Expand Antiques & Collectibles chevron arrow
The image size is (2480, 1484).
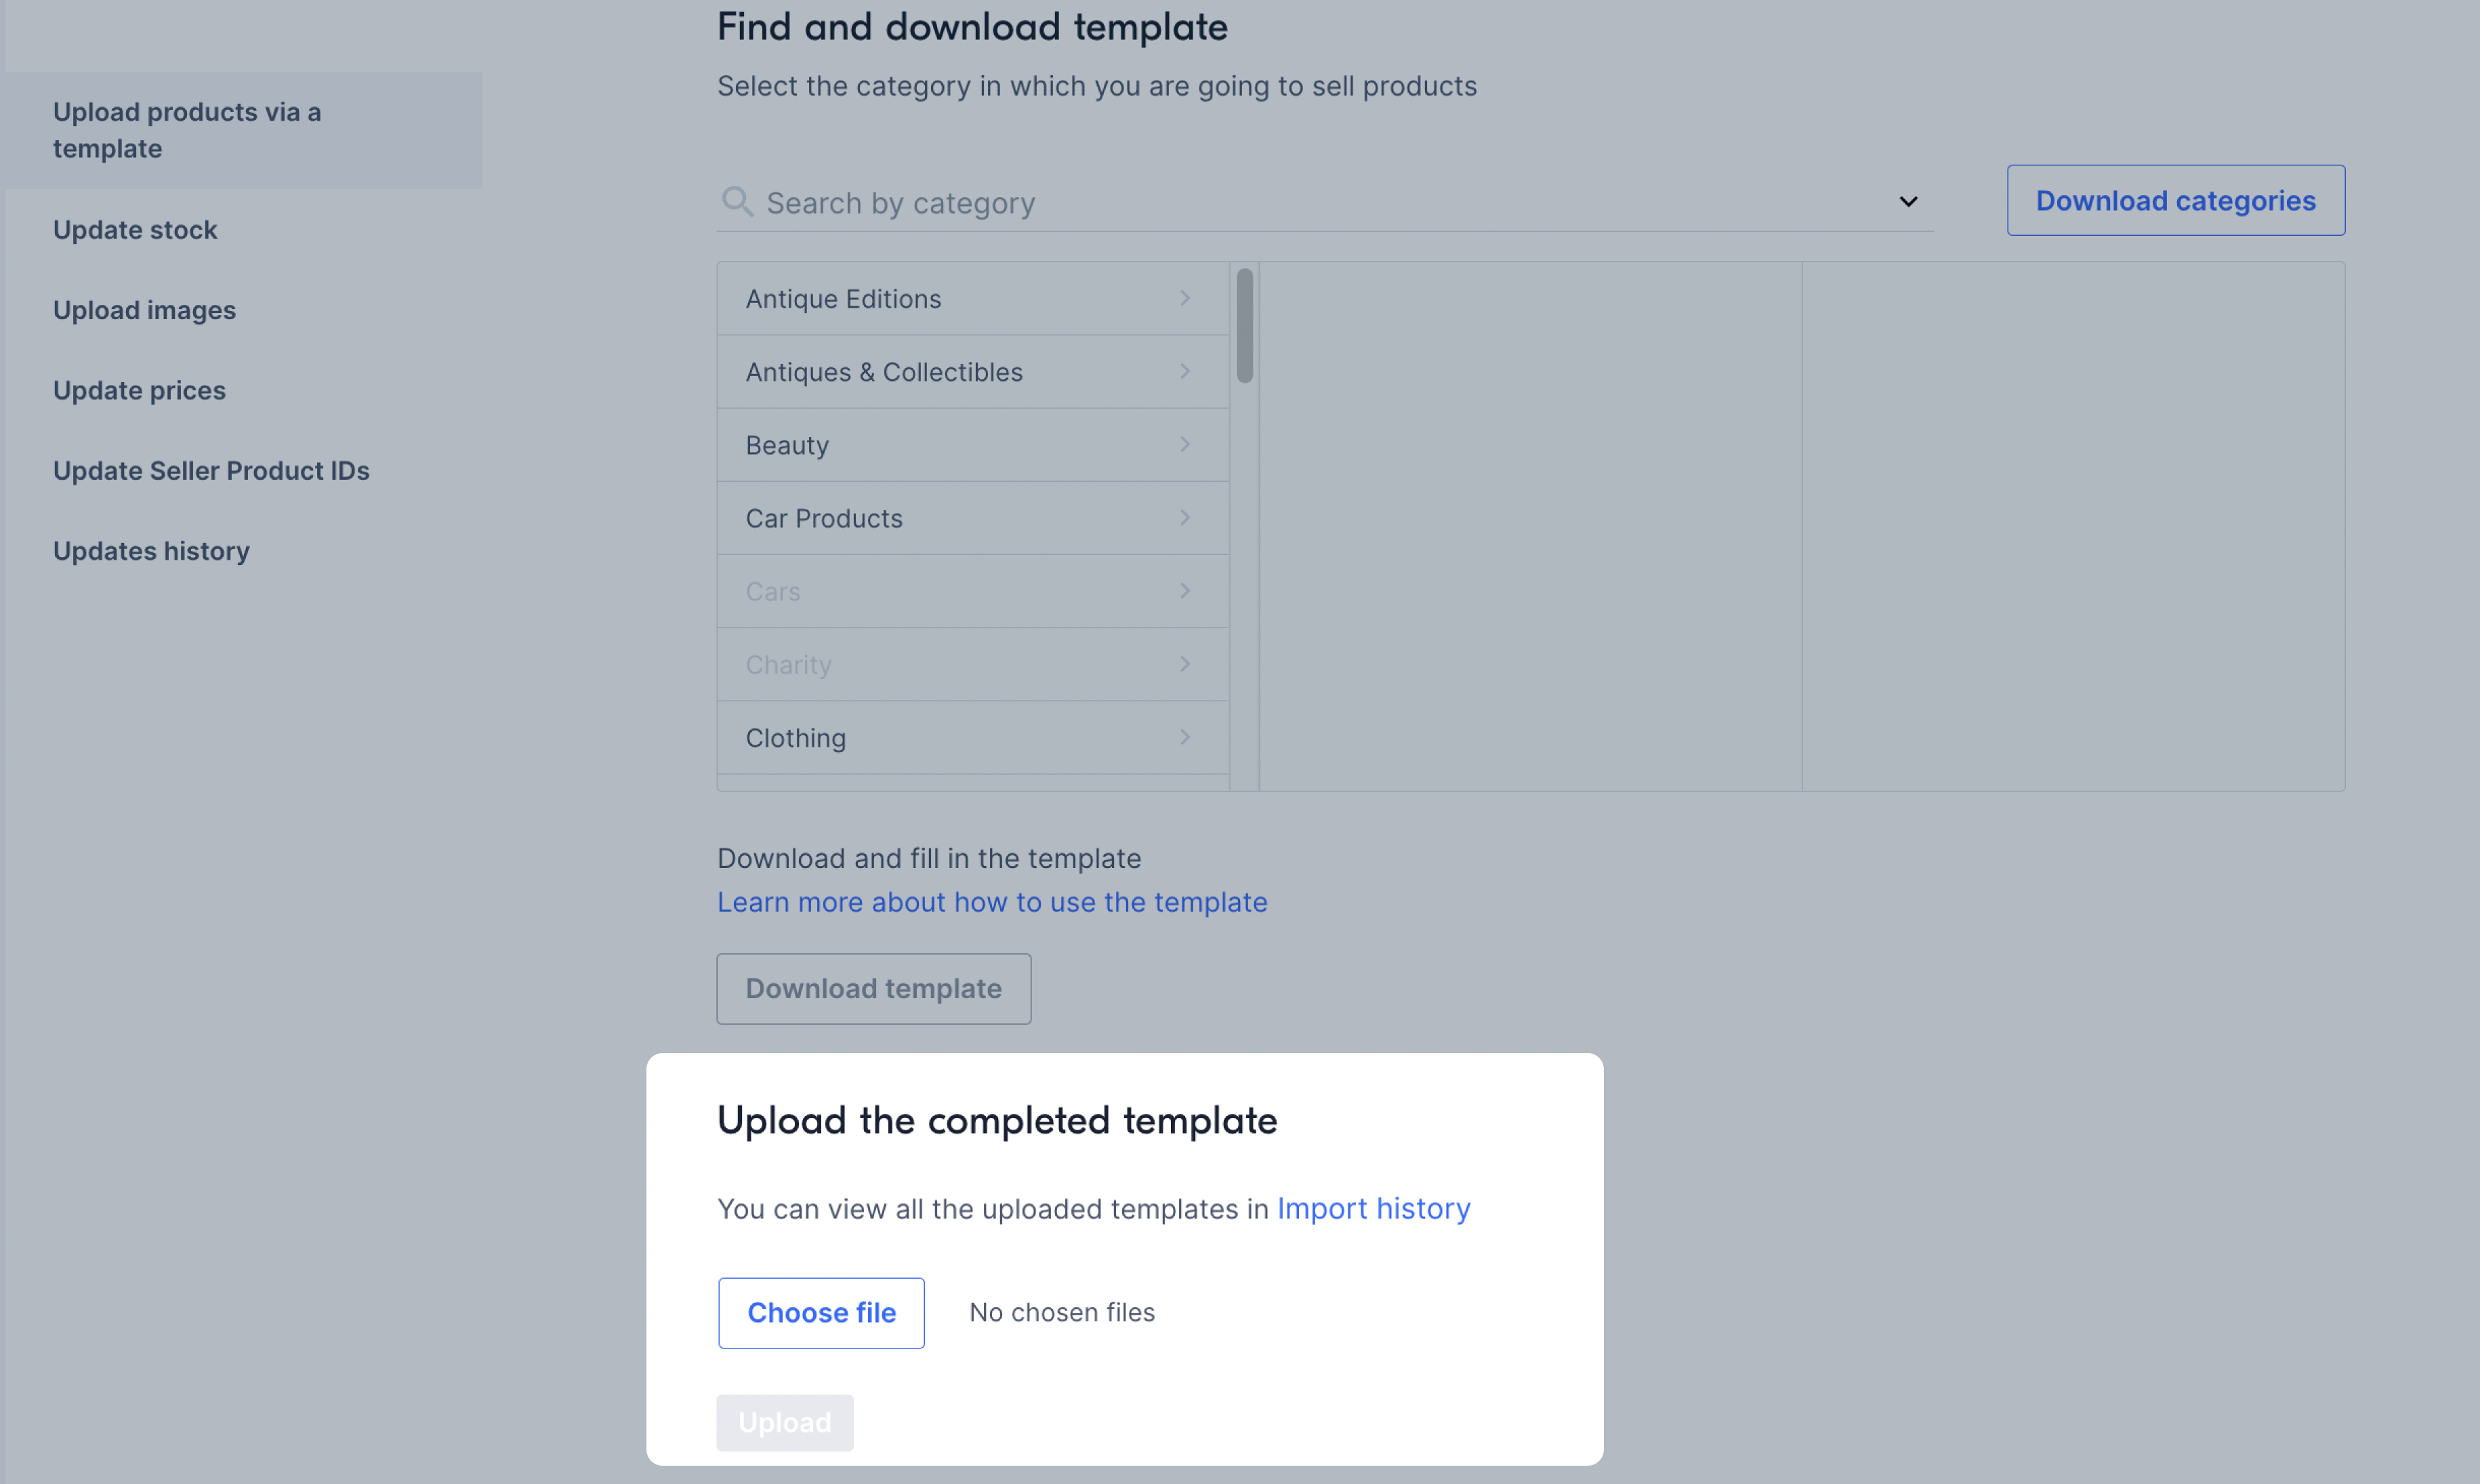coord(1185,371)
